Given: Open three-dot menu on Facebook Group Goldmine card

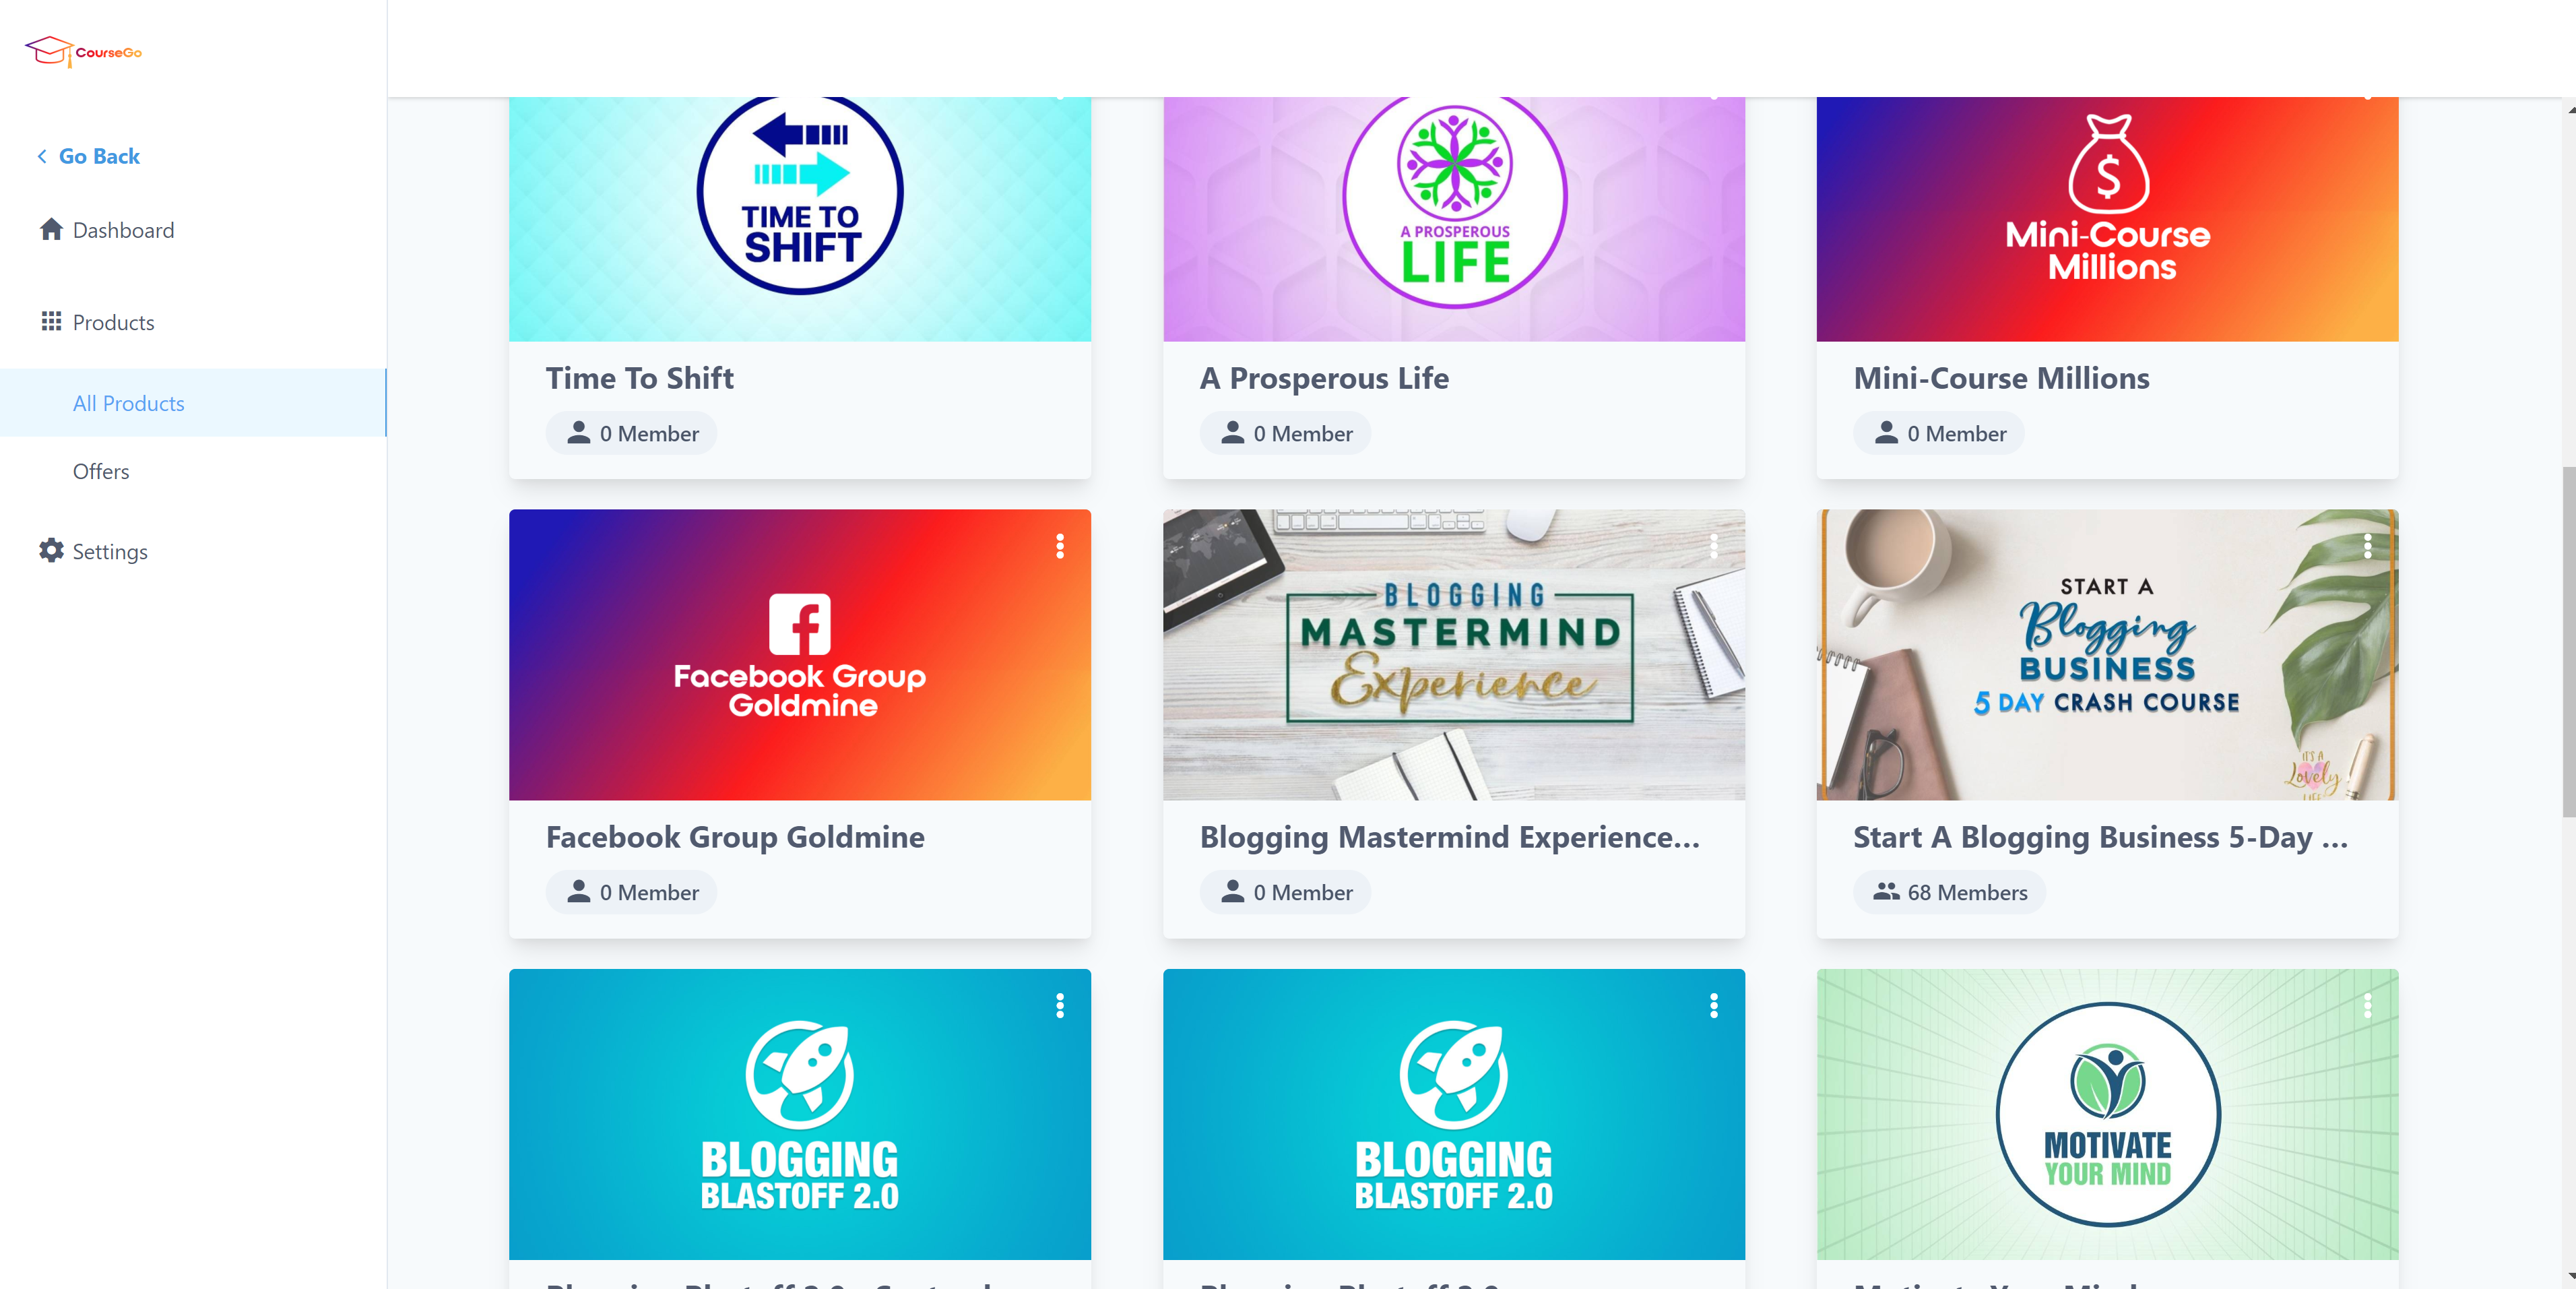Looking at the screenshot, I should (1060, 546).
